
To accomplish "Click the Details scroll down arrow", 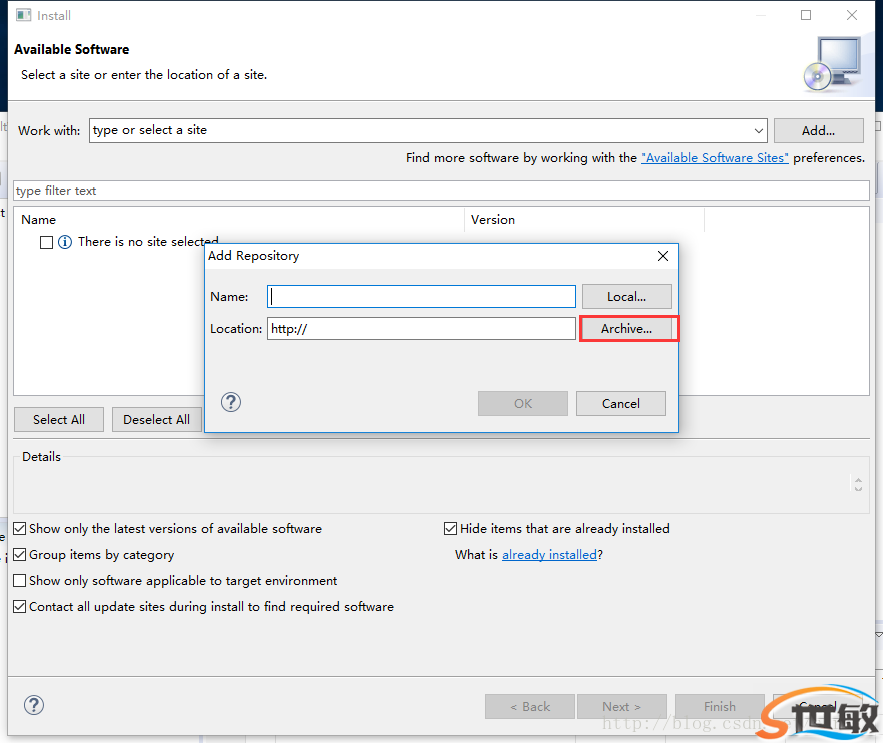I will 858,488.
